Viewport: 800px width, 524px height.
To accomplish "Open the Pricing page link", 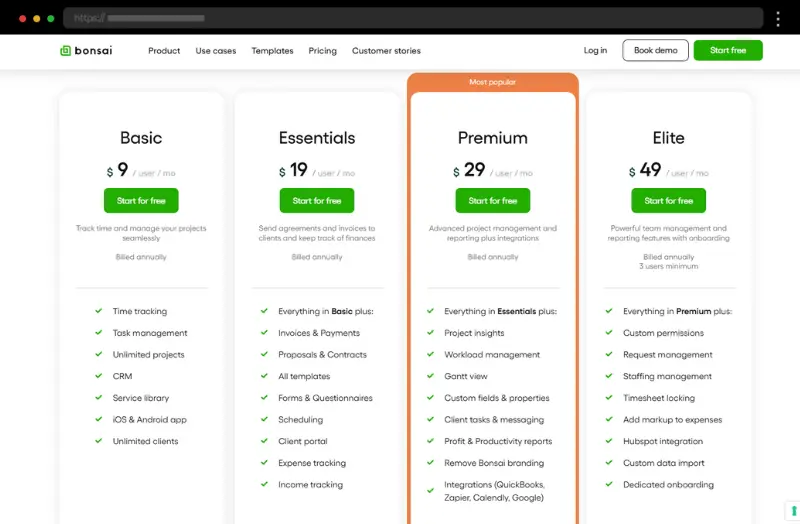I will click(x=322, y=51).
